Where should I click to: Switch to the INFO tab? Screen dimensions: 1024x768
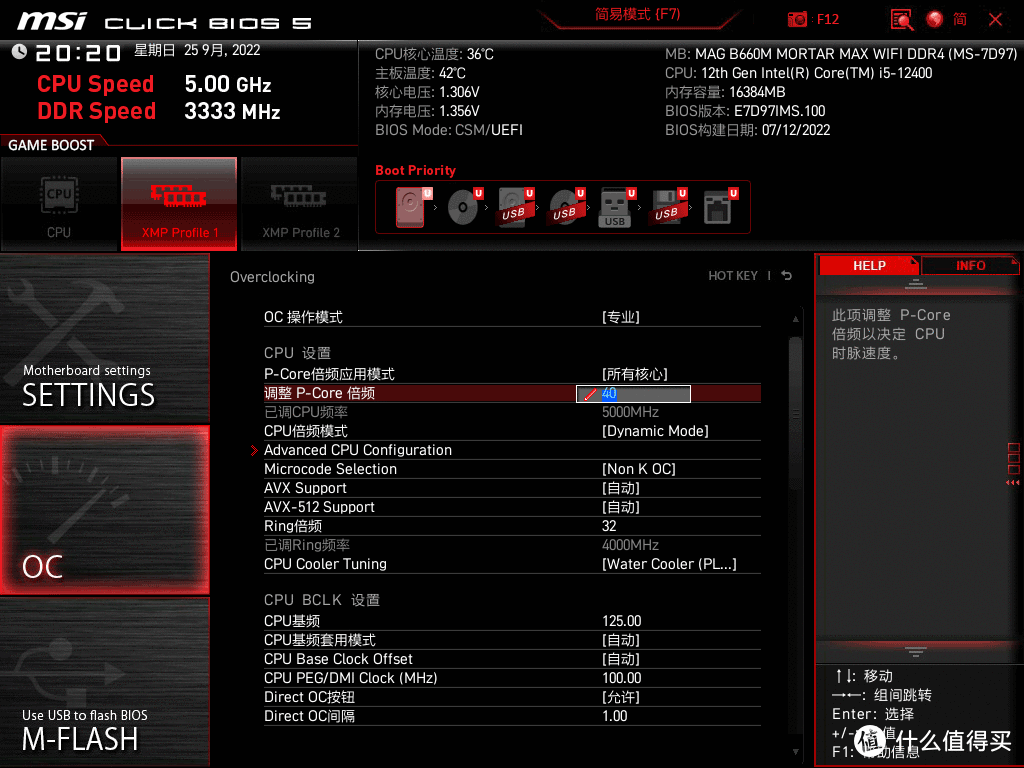click(x=970, y=266)
